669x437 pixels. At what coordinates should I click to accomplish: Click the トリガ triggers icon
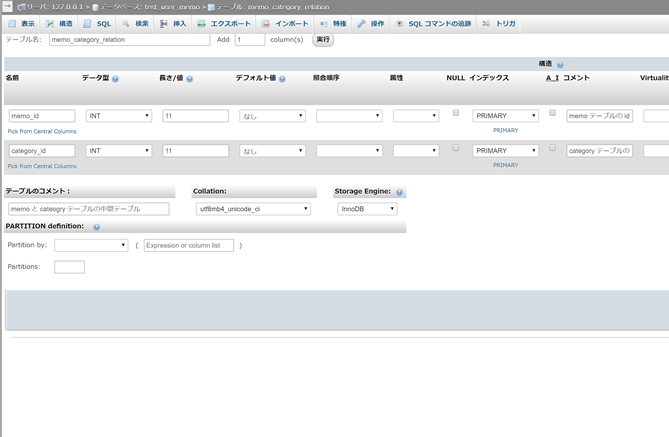(x=486, y=24)
